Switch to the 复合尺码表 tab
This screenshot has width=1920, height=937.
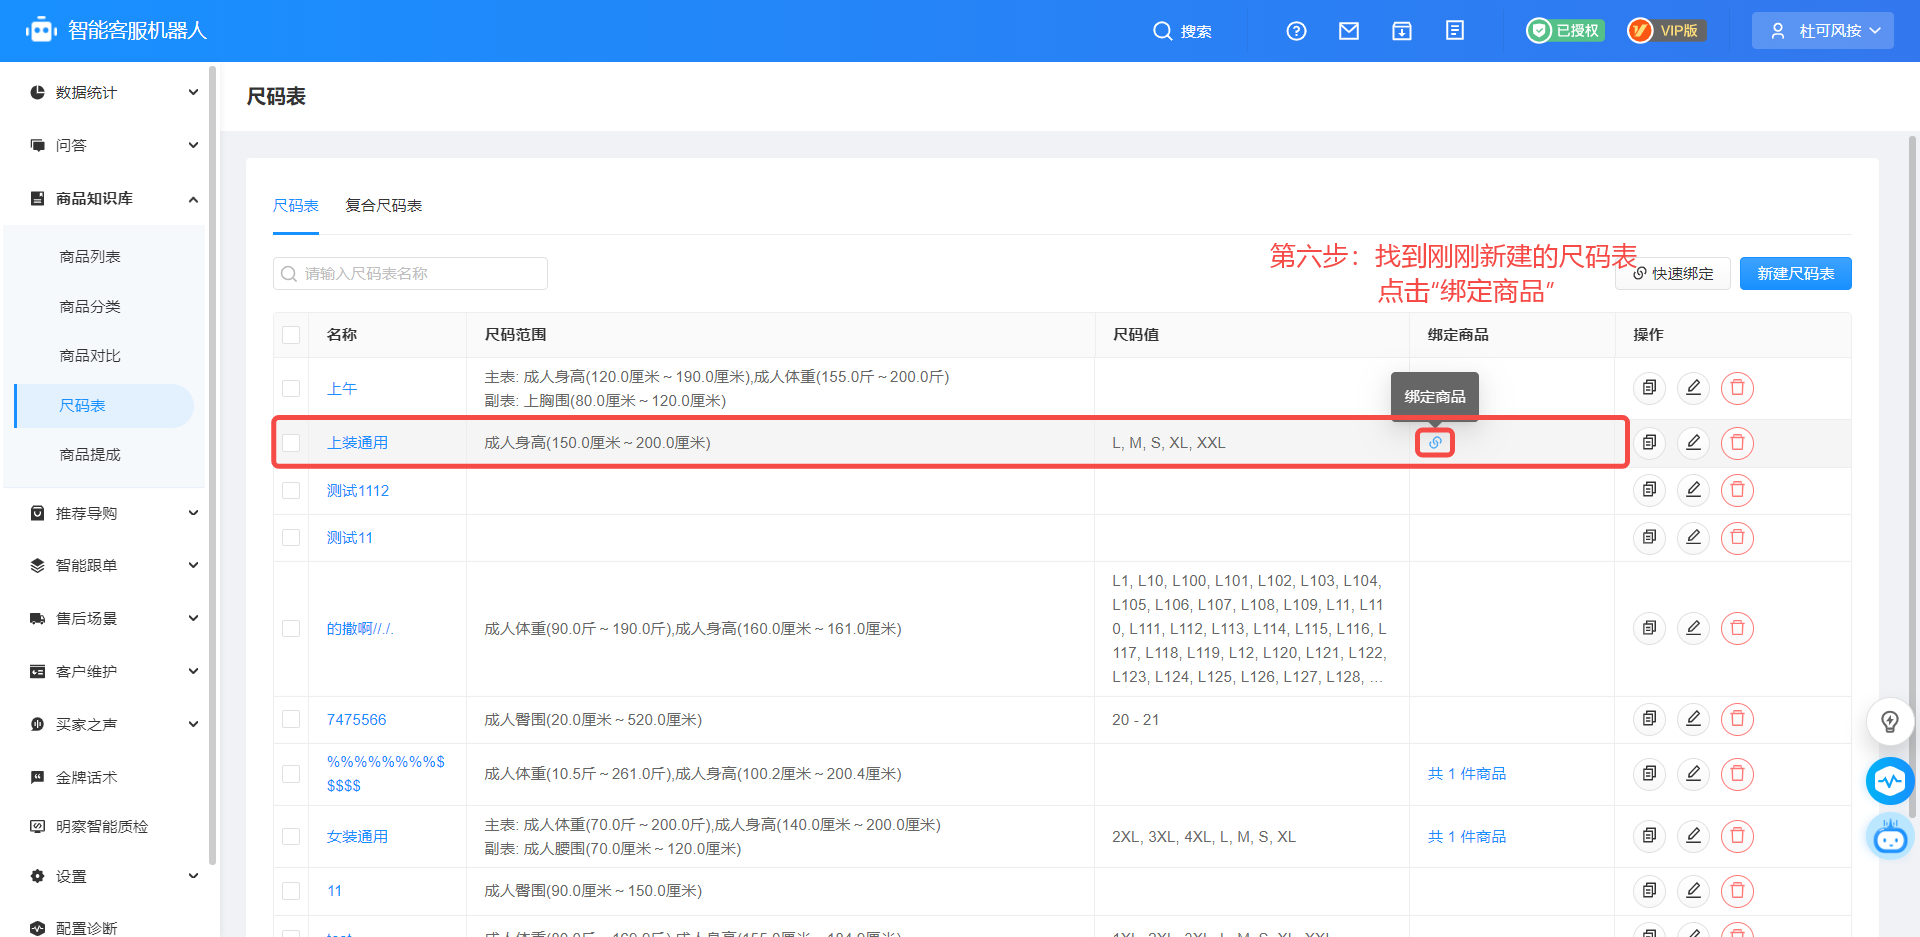(383, 205)
